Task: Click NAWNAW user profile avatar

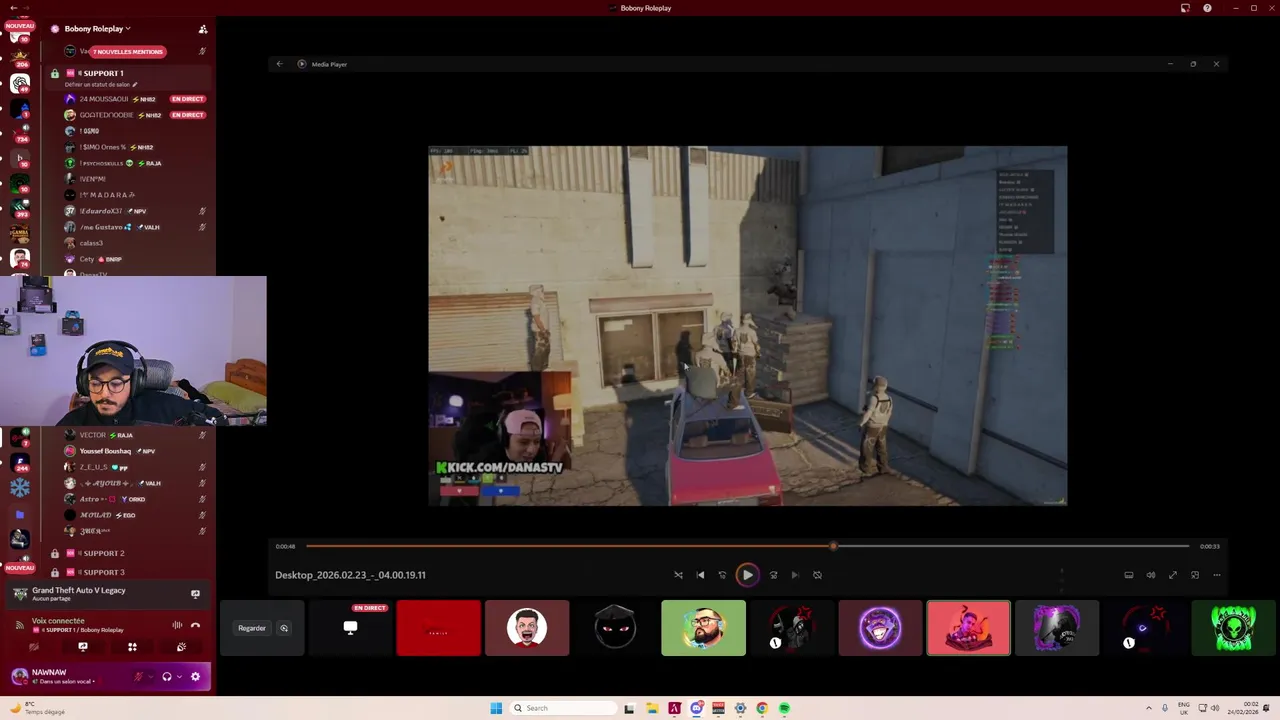Action: tap(20, 677)
